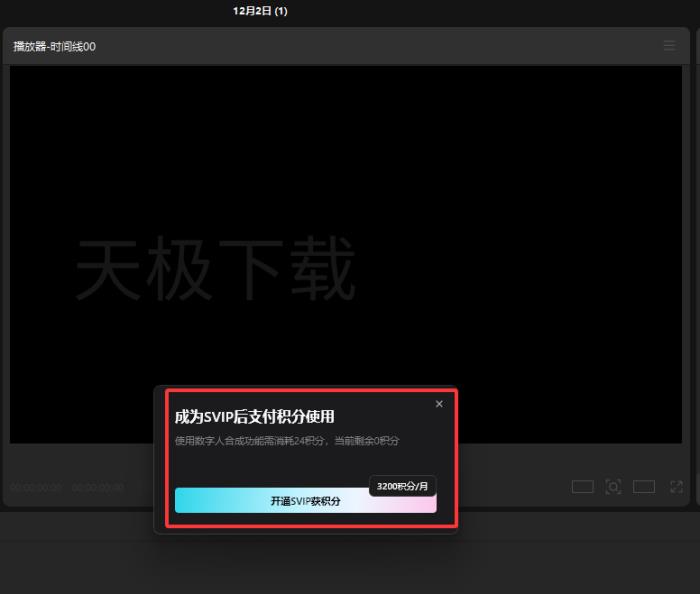Click empty timeline area below the player
Viewport: 700px width, 594px height.
coord(350,560)
